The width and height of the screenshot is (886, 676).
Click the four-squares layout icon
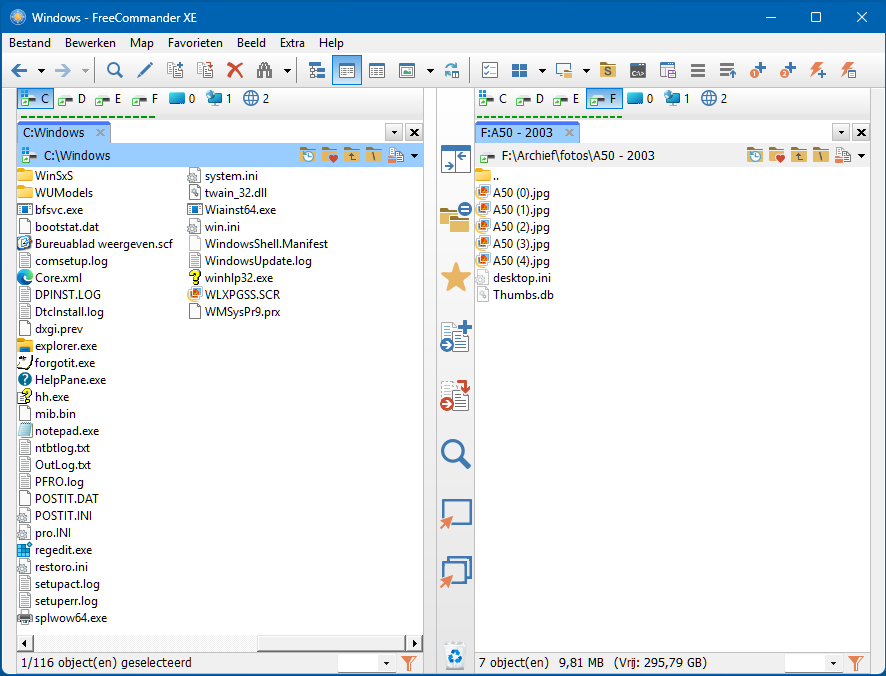click(519, 71)
